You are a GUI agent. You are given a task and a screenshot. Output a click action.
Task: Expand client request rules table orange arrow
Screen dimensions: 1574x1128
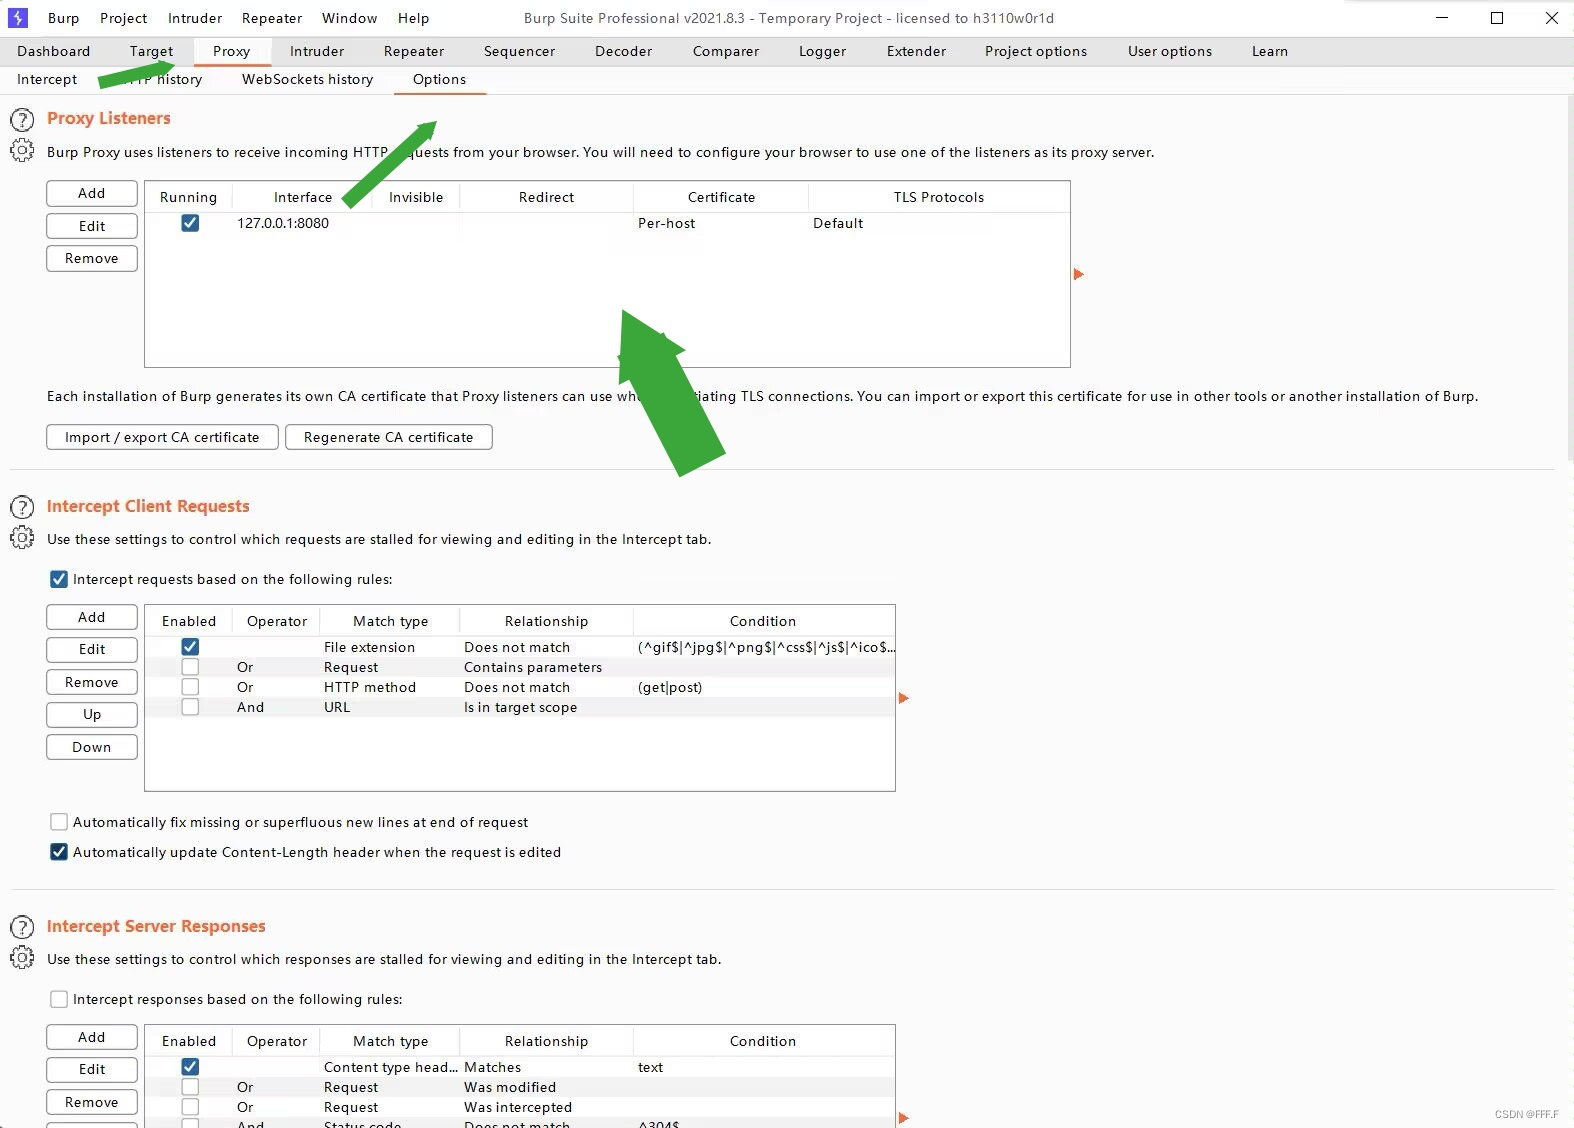point(904,698)
